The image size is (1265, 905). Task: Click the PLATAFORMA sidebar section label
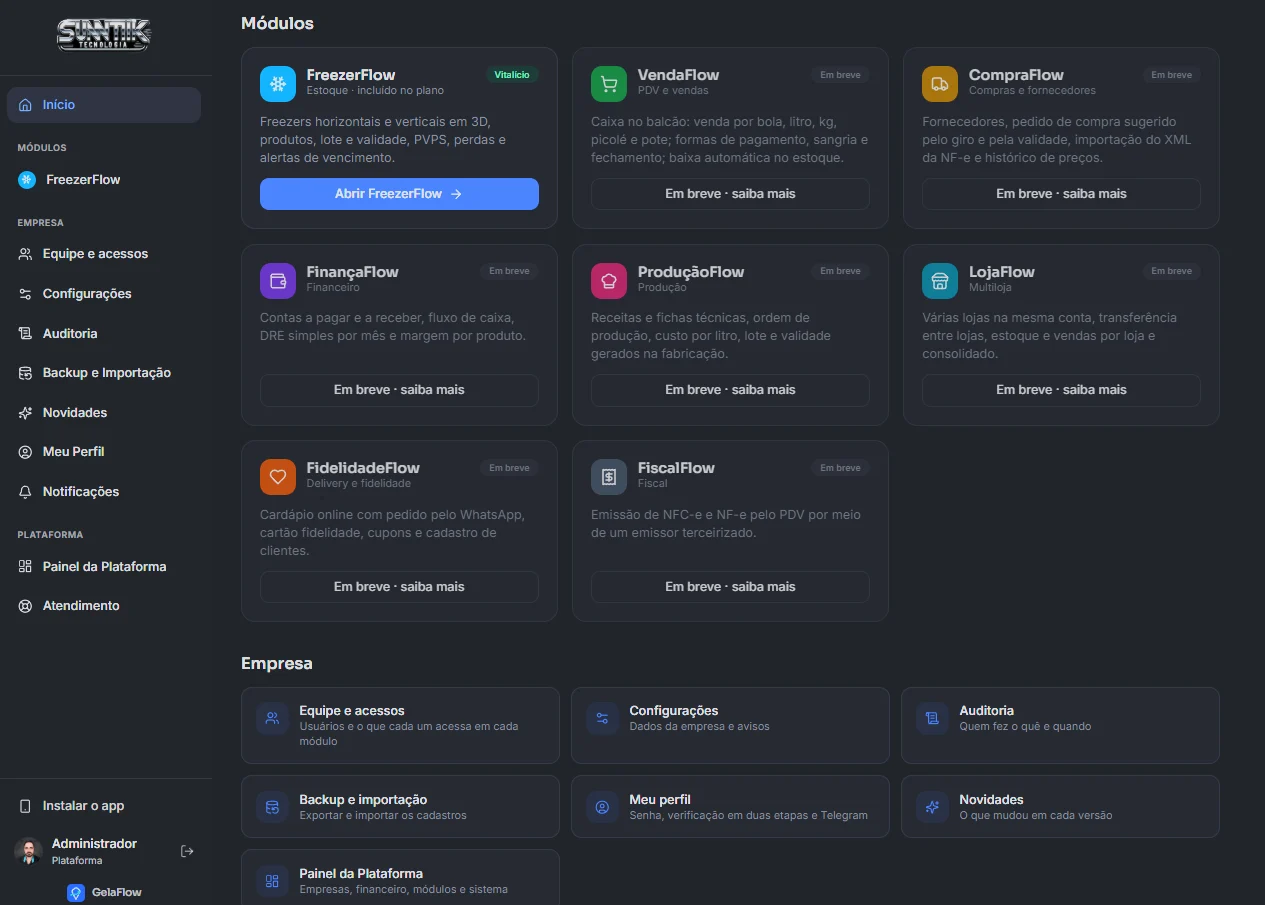(x=50, y=535)
